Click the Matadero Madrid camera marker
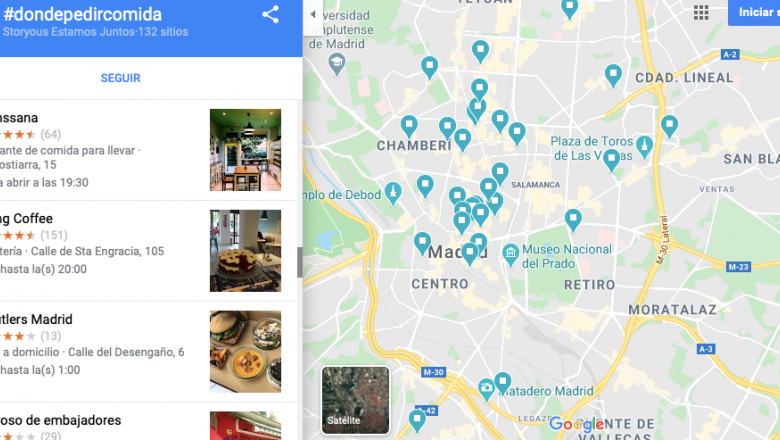This screenshot has width=780, height=440. tap(486, 389)
